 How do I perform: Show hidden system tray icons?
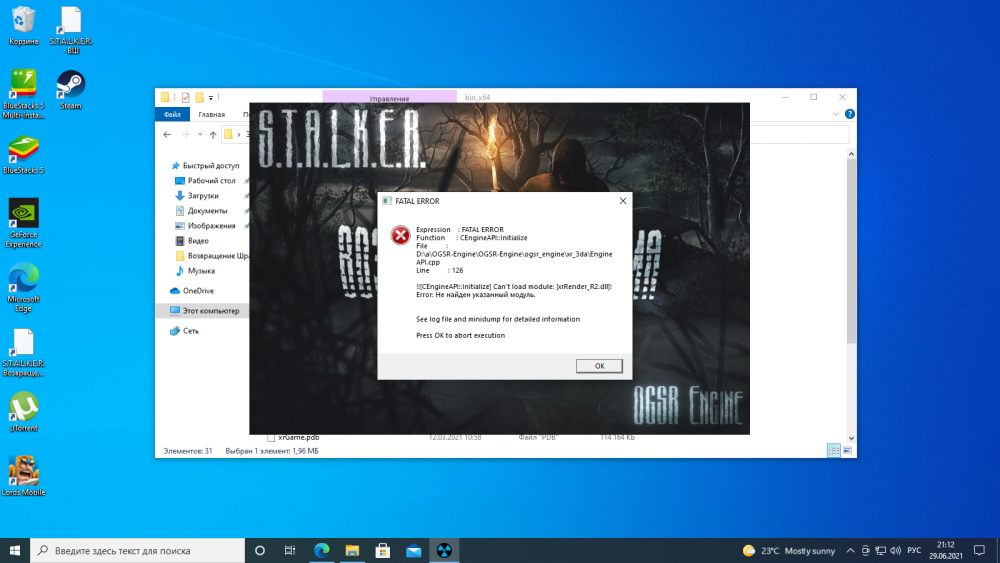tap(850, 550)
